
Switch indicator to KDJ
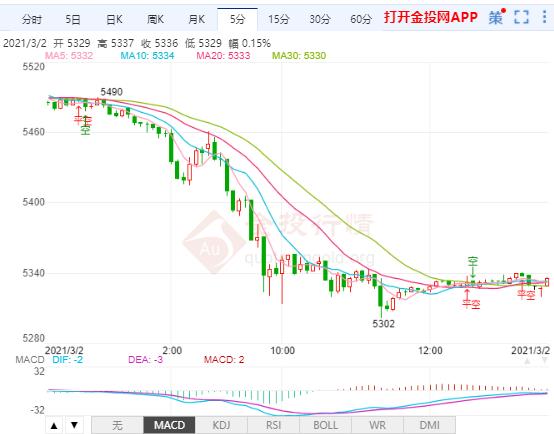pyautogui.click(x=221, y=425)
